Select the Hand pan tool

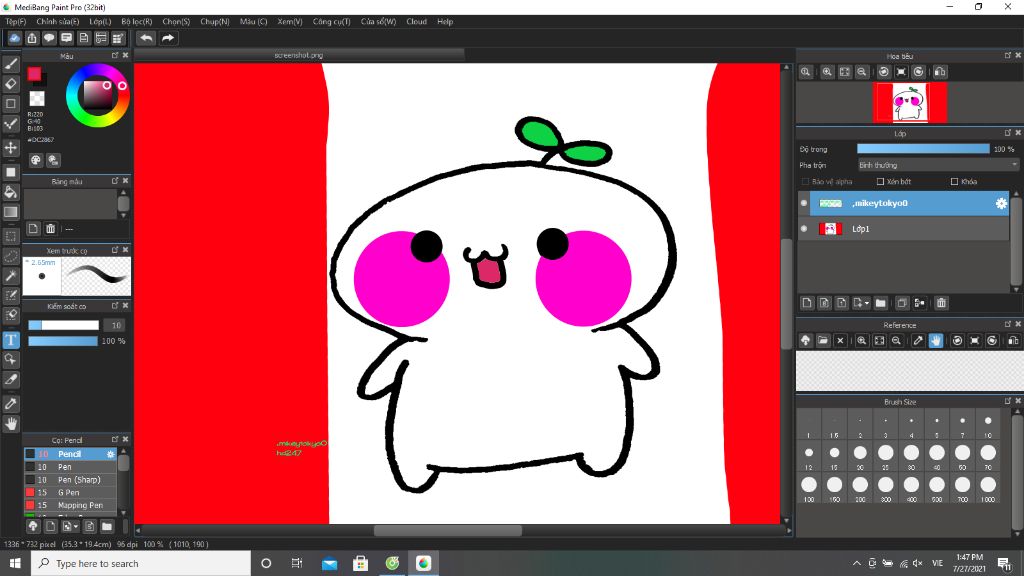[11, 424]
